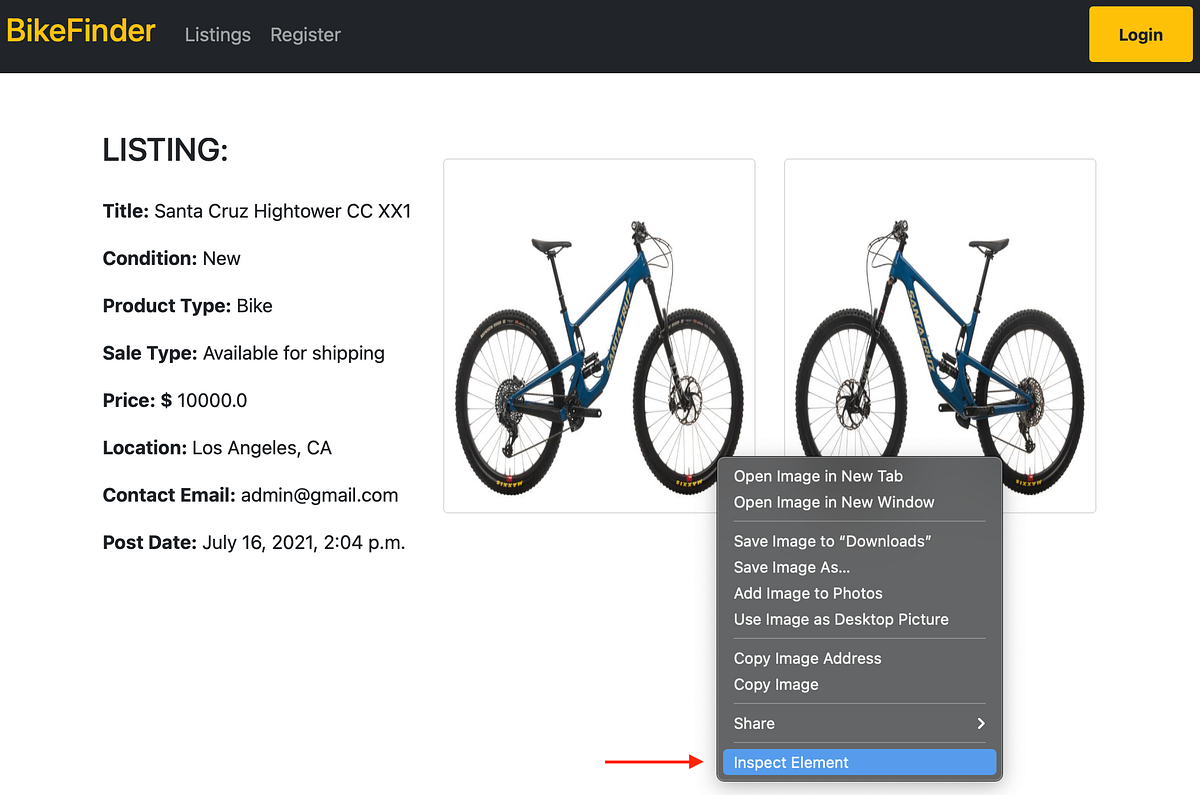The image size is (1200, 795).
Task: Click the BikeFinder logo
Action: click(x=81, y=32)
